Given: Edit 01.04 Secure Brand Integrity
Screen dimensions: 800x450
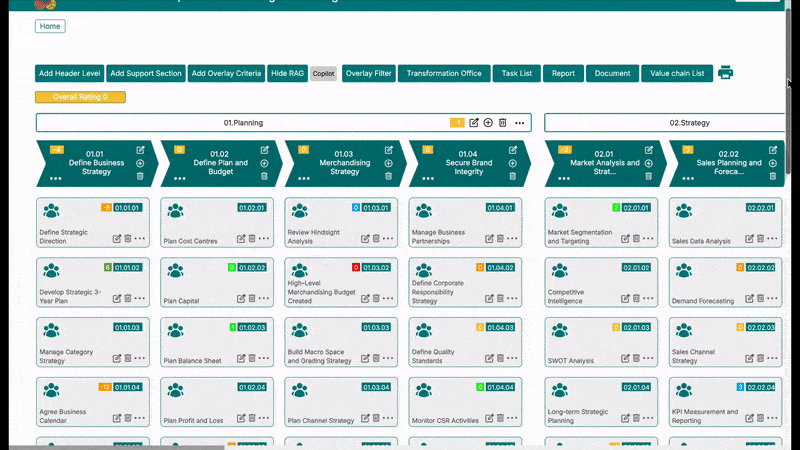Looking at the screenshot, I should tap(513, 150).
